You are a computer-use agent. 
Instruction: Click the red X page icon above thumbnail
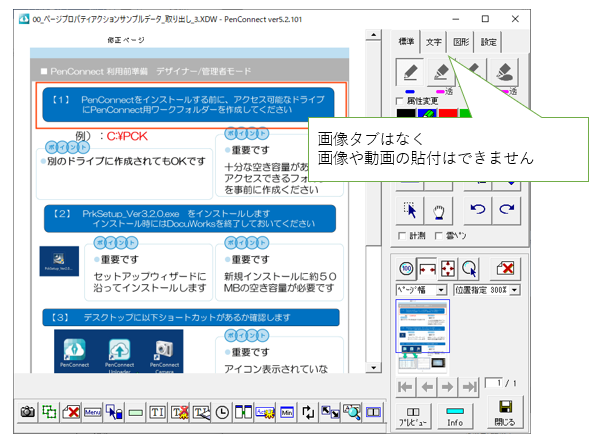pyautogui.click(x=505, y=268)
